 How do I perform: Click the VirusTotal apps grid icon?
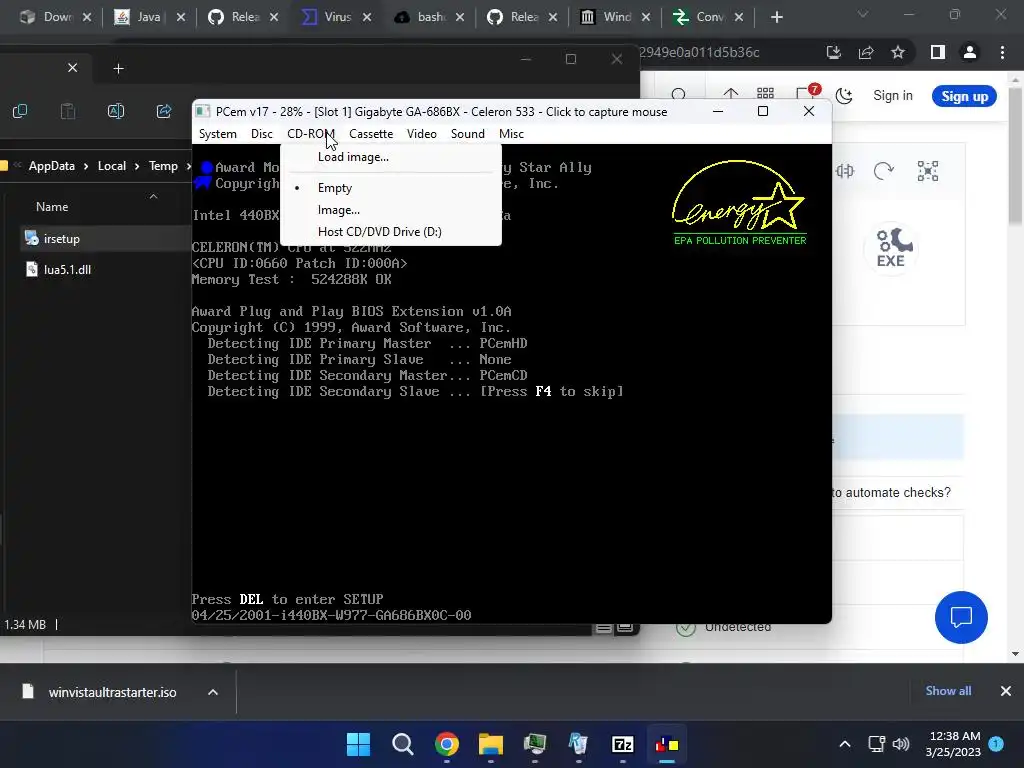[x=765, y=95]
